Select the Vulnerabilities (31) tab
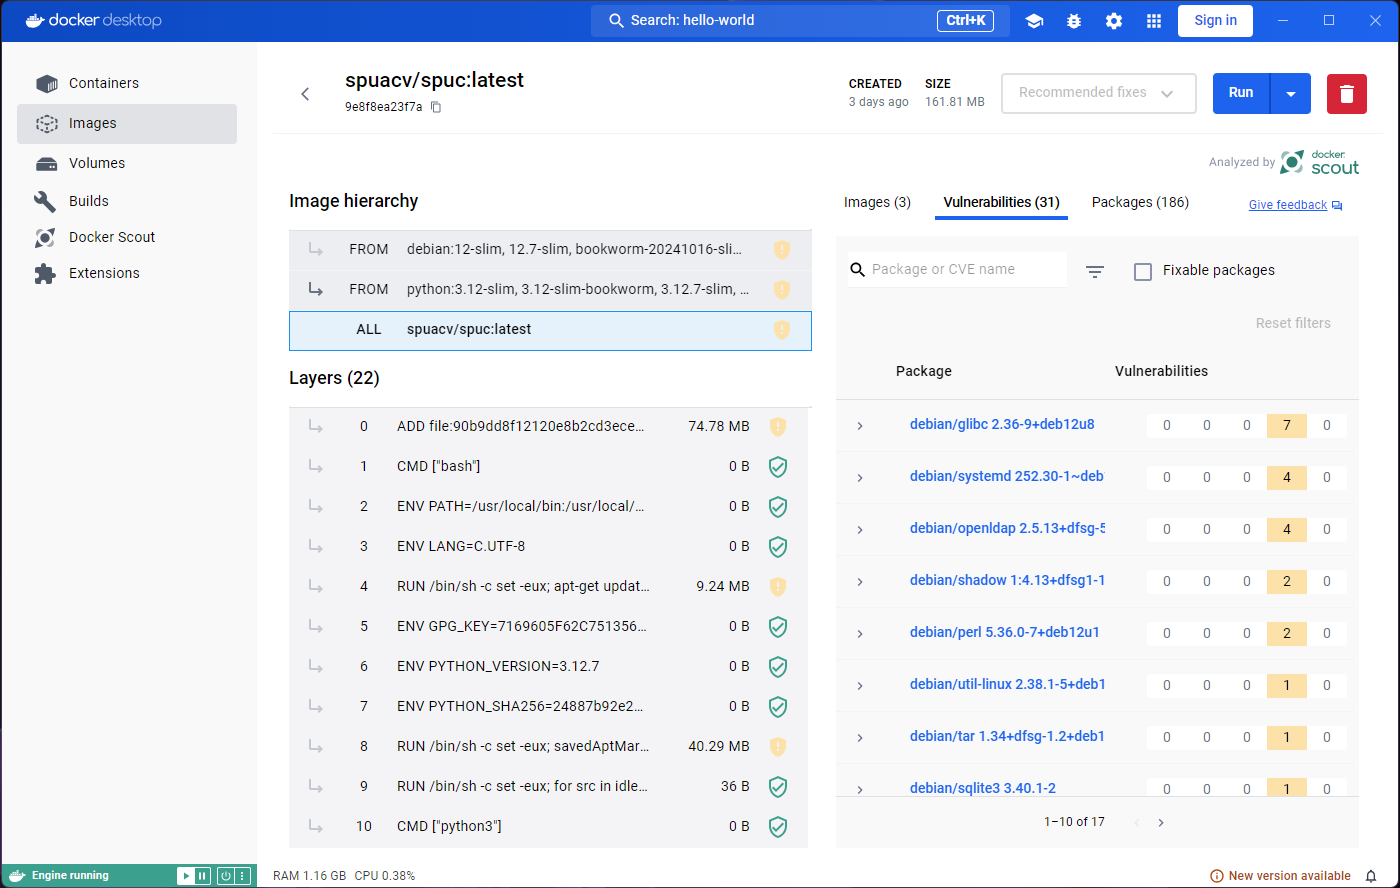 click(x=1001, y=202)
